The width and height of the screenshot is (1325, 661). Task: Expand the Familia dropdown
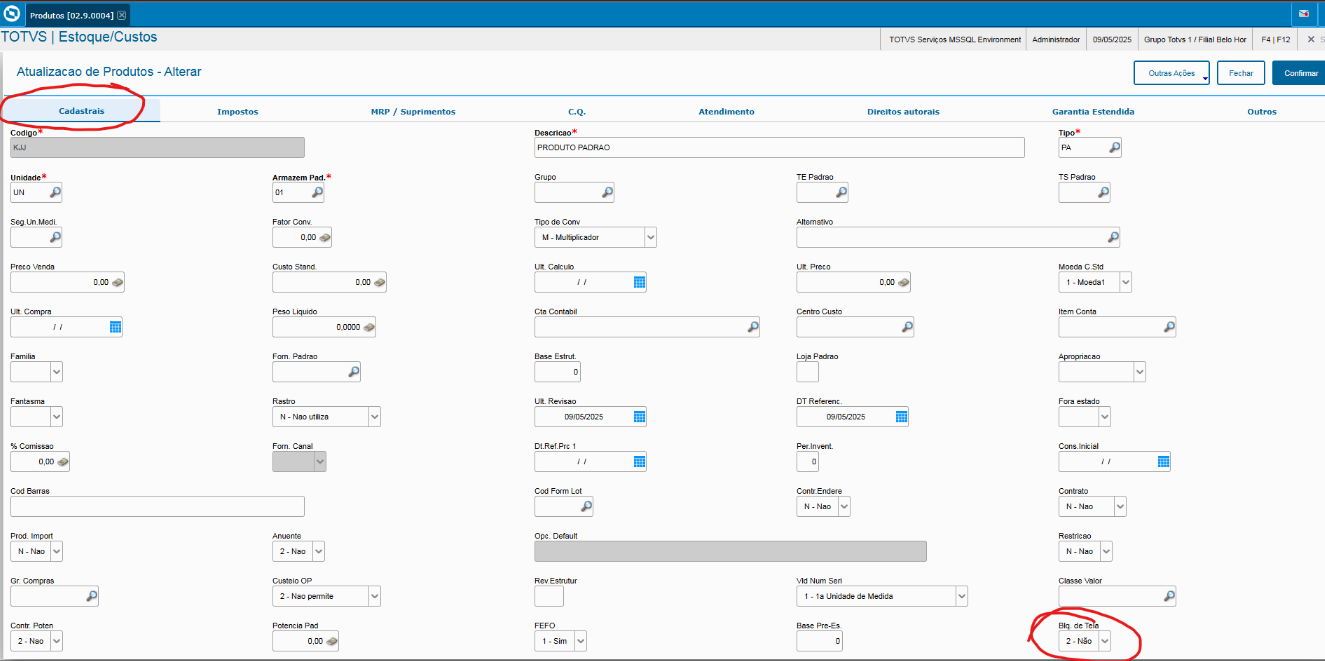click(56, 372)
